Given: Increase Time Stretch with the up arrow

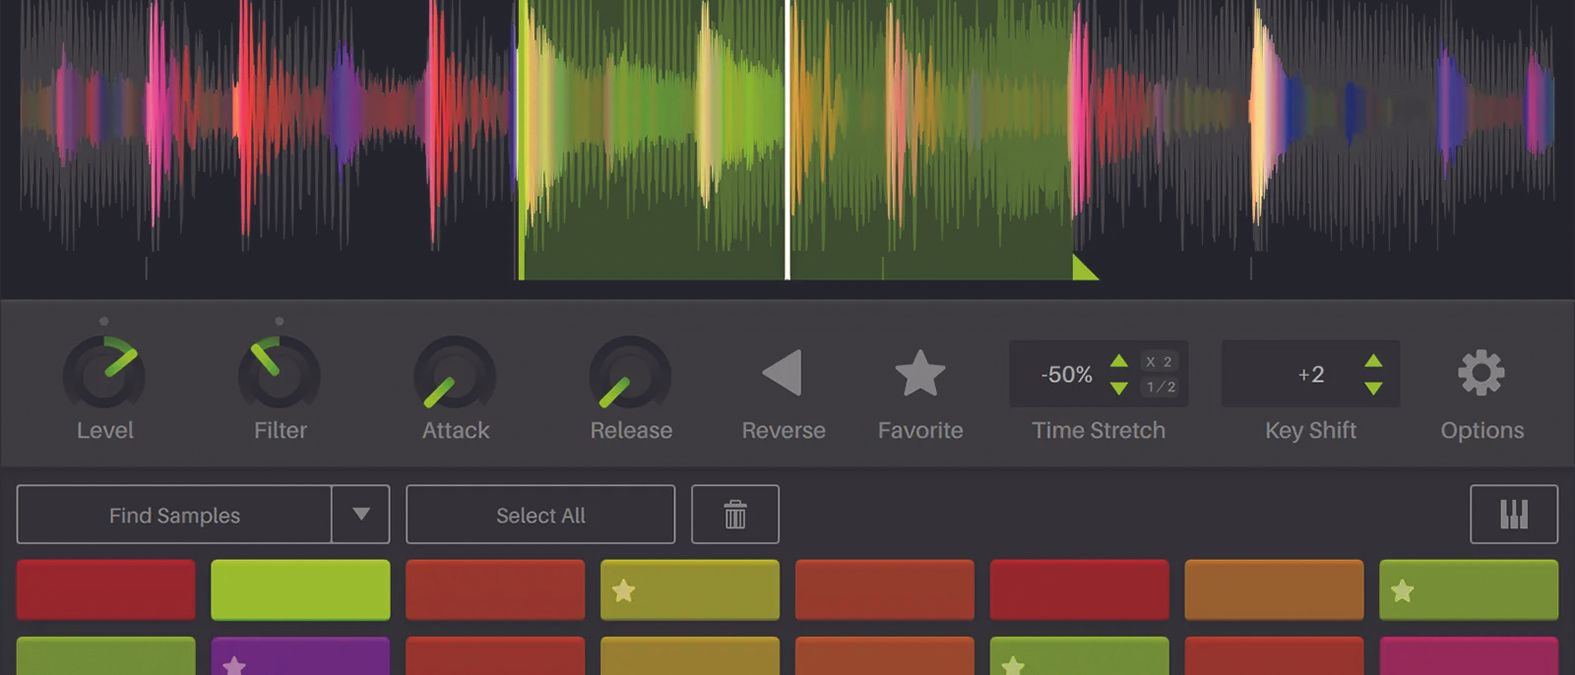Looking at the screenshot, I should (x=1119, y=361).
